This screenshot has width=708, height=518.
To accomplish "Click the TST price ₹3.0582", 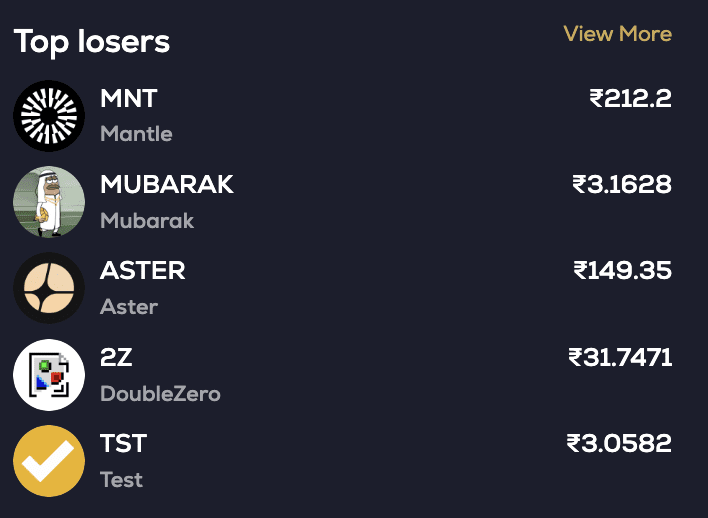I will coord(619,443).
